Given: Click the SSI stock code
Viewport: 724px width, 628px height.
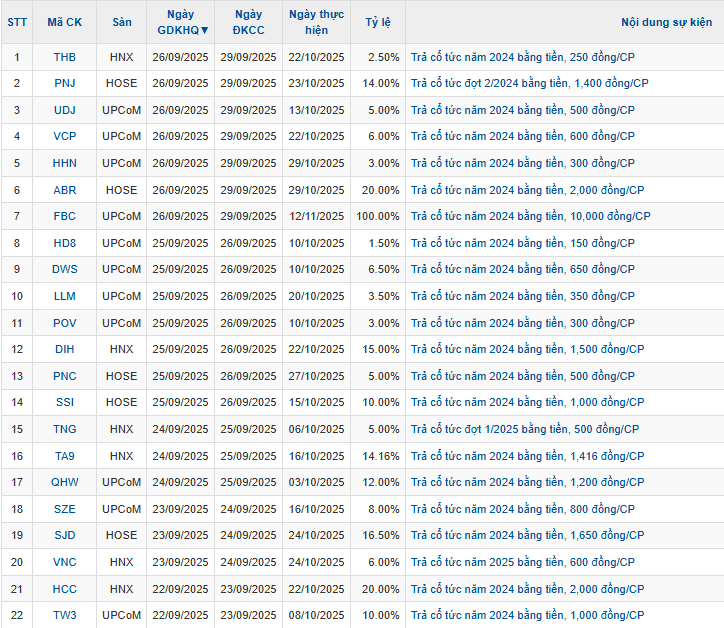Looking at the screenshot, I should 64,402.
